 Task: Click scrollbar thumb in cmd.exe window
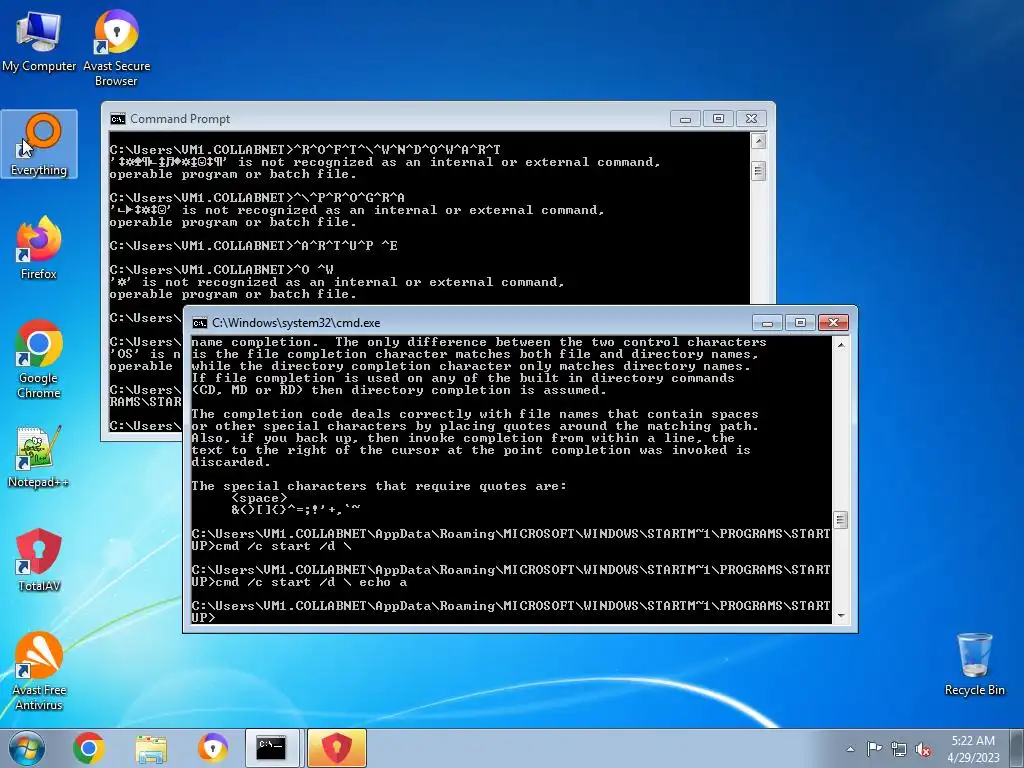[840, 520]
